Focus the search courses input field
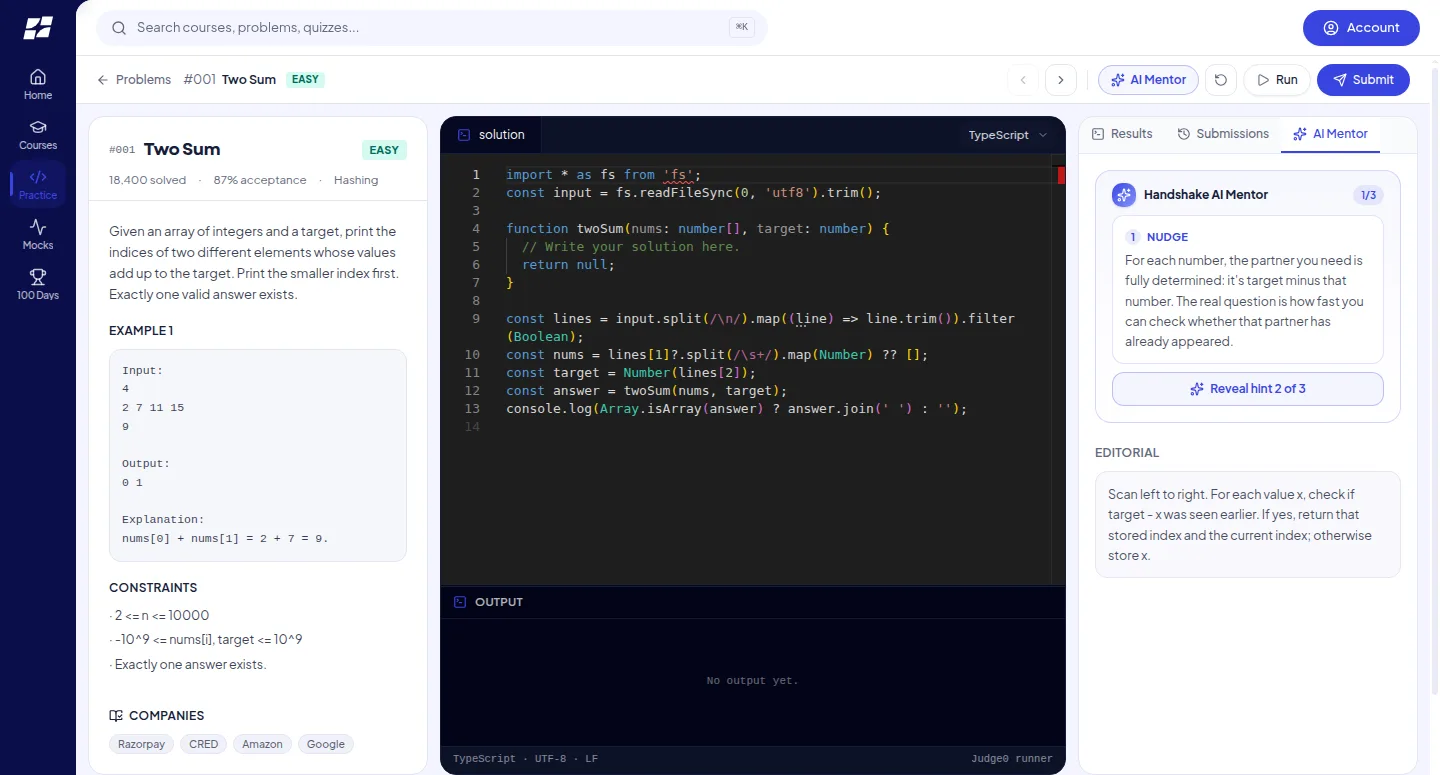Screen dimensions: 1440x775 point(430,28)
